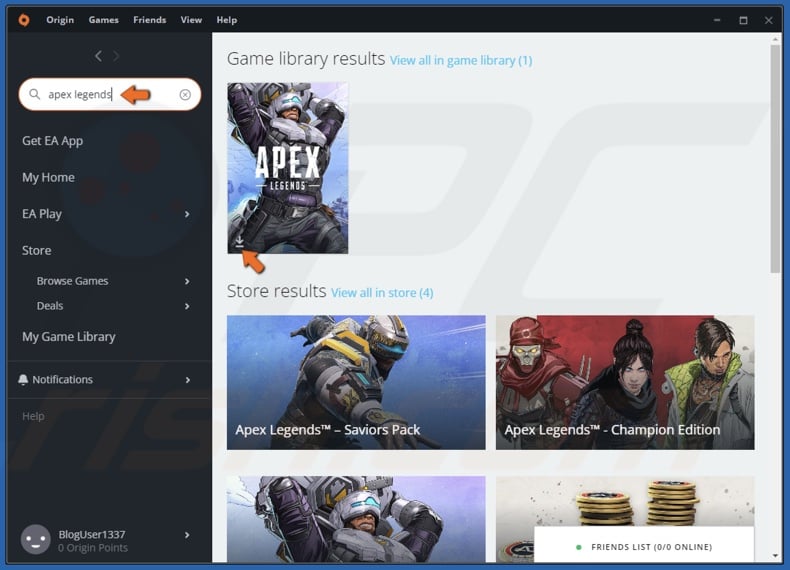Go forward with the right navigation arrow
Viewport: 790px width, 570px height.
pyautogui.click(x=116, y=56)
